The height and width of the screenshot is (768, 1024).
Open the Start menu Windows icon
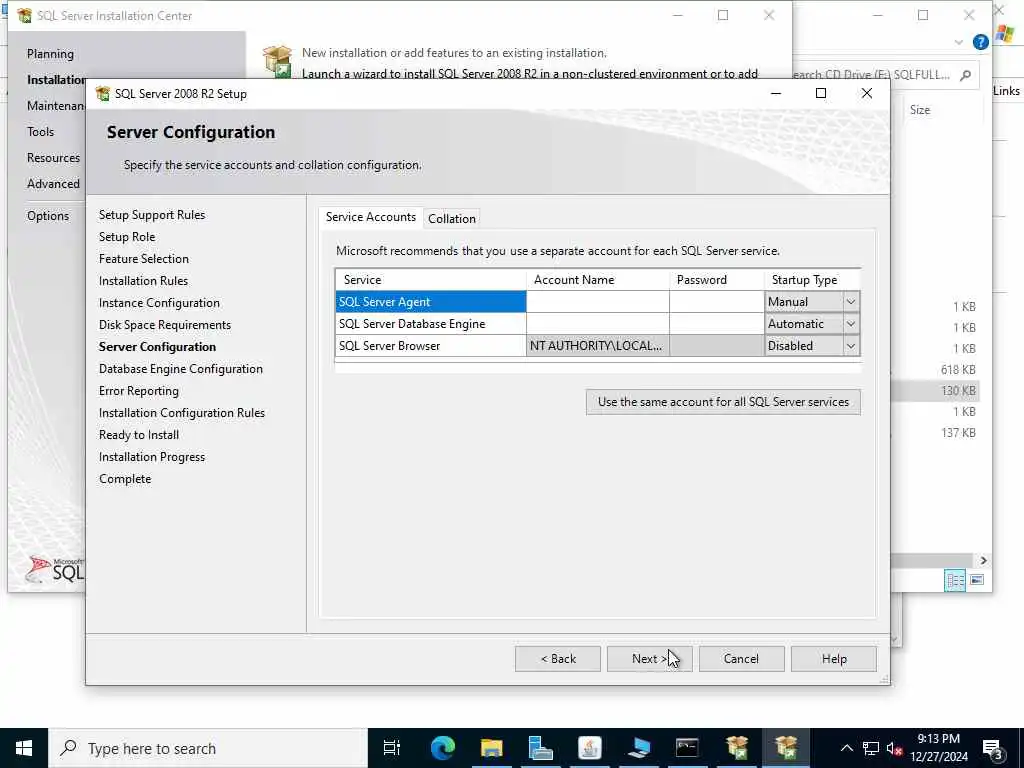coord(24,748)
